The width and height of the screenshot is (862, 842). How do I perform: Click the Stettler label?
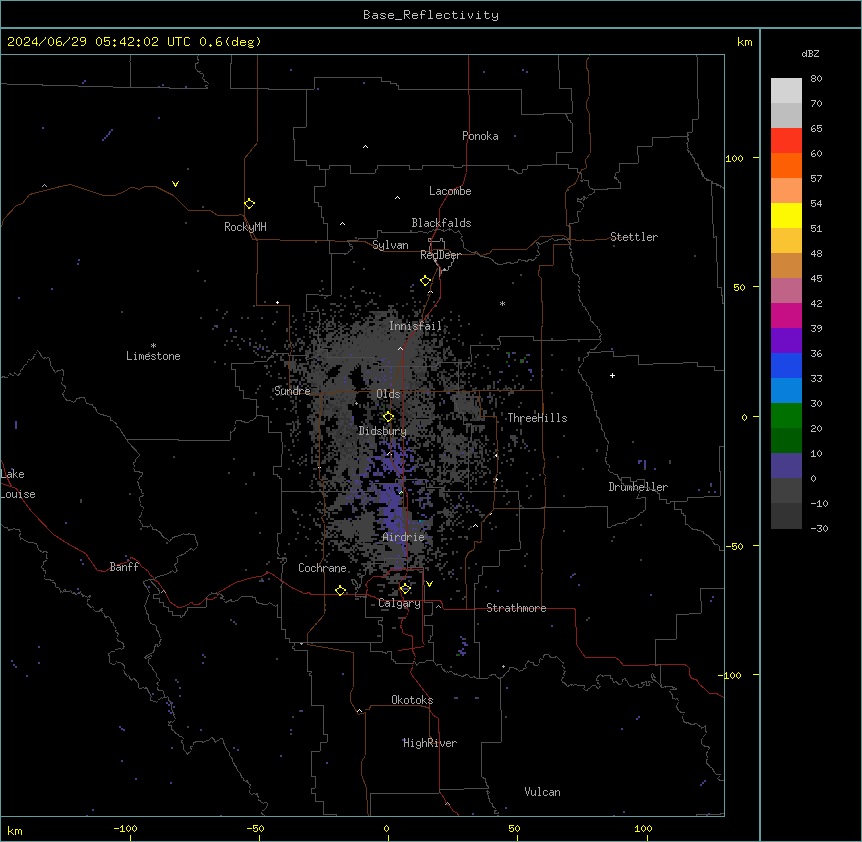tap(634, 237)
